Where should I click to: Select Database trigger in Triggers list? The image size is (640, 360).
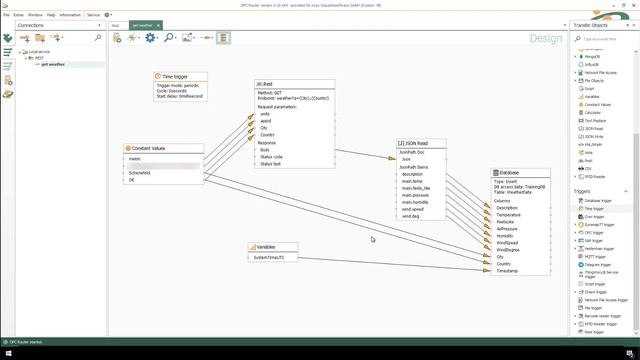pyautogui.click(x=598, y=200)
